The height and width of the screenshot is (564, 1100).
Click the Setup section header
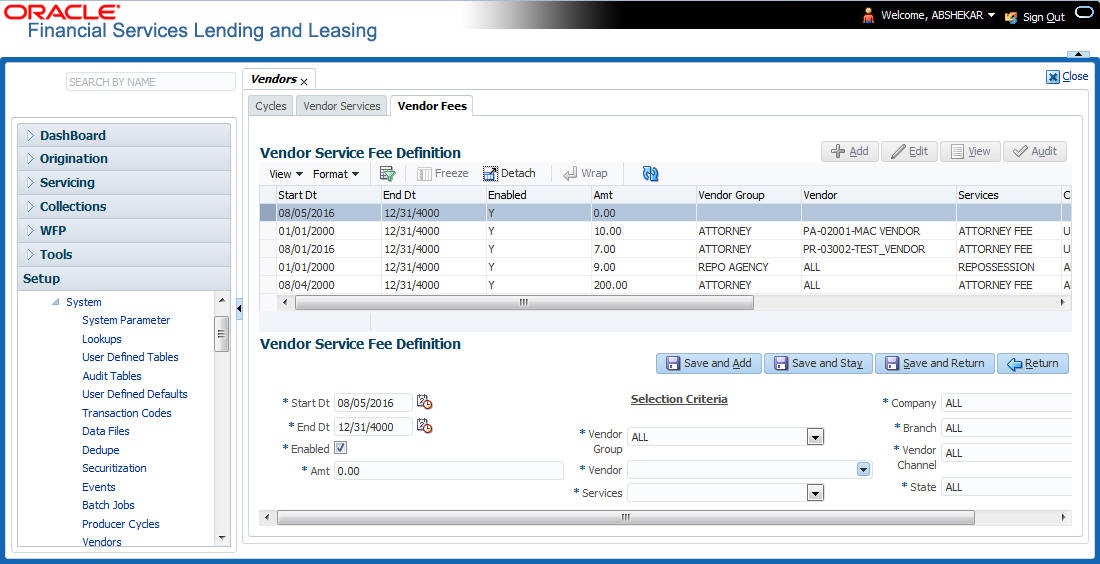(124, 278)
